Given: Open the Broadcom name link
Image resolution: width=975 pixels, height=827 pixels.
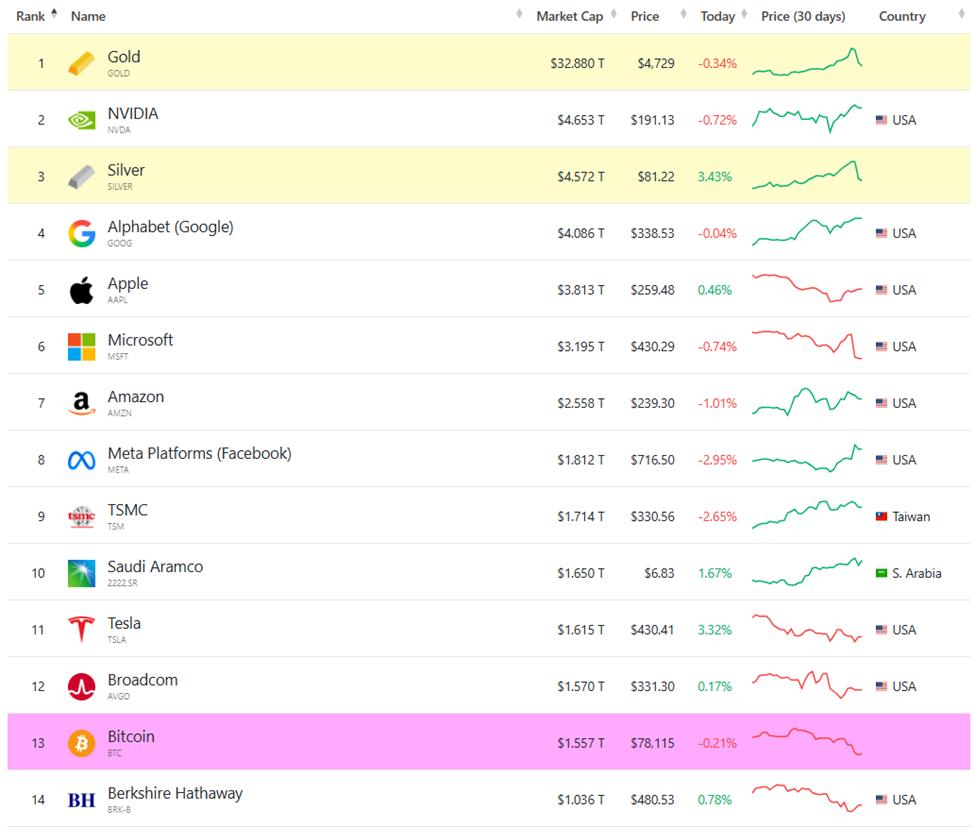Looking at the screenshot, I should [x=142, y=679].
